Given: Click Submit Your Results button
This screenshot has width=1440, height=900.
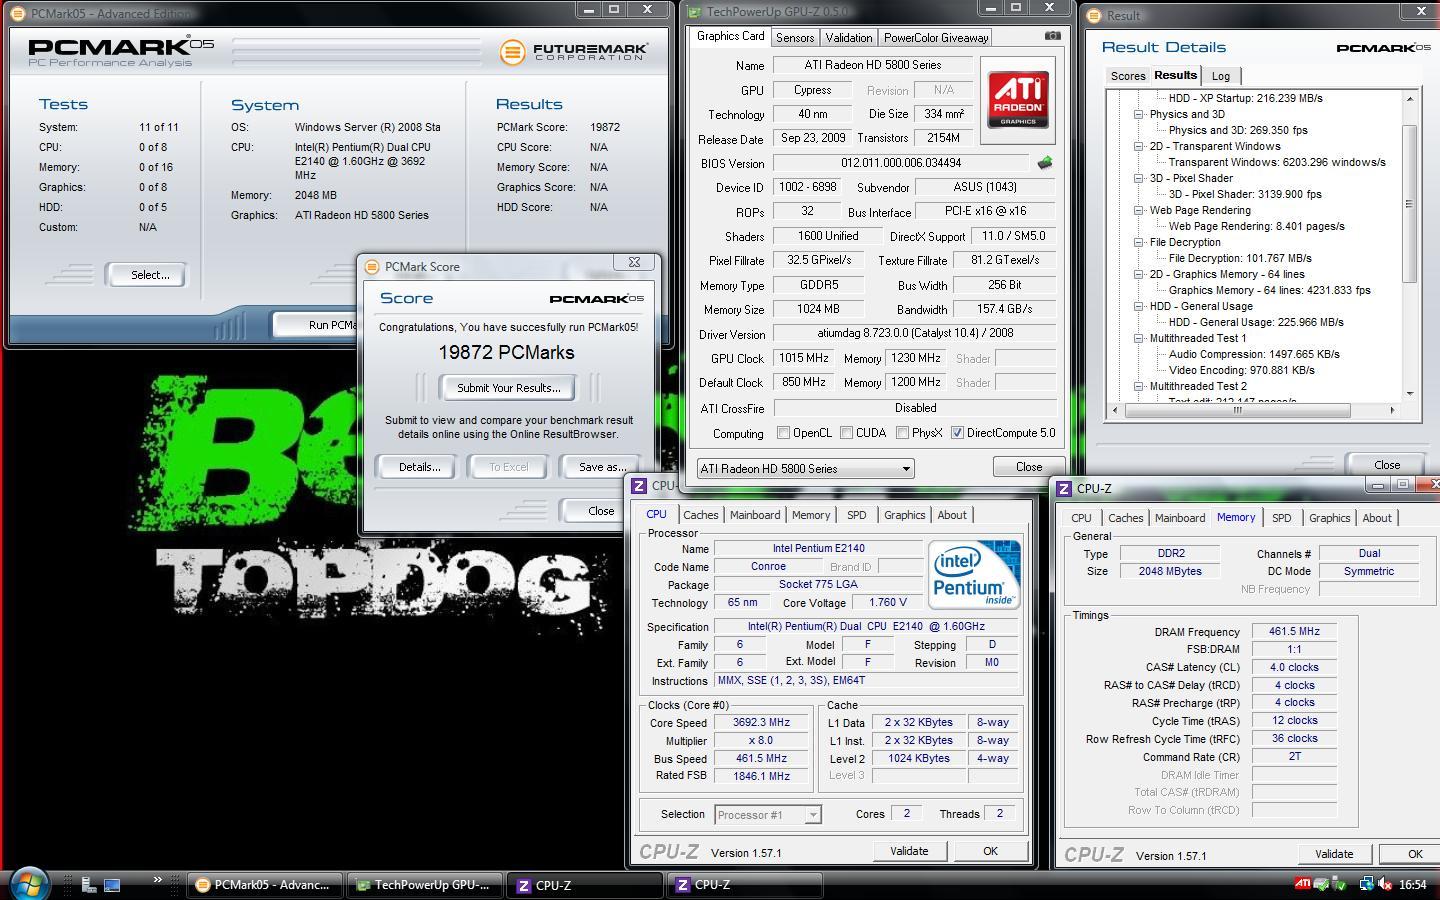Looking at the screenshot, I should point(508,388).
